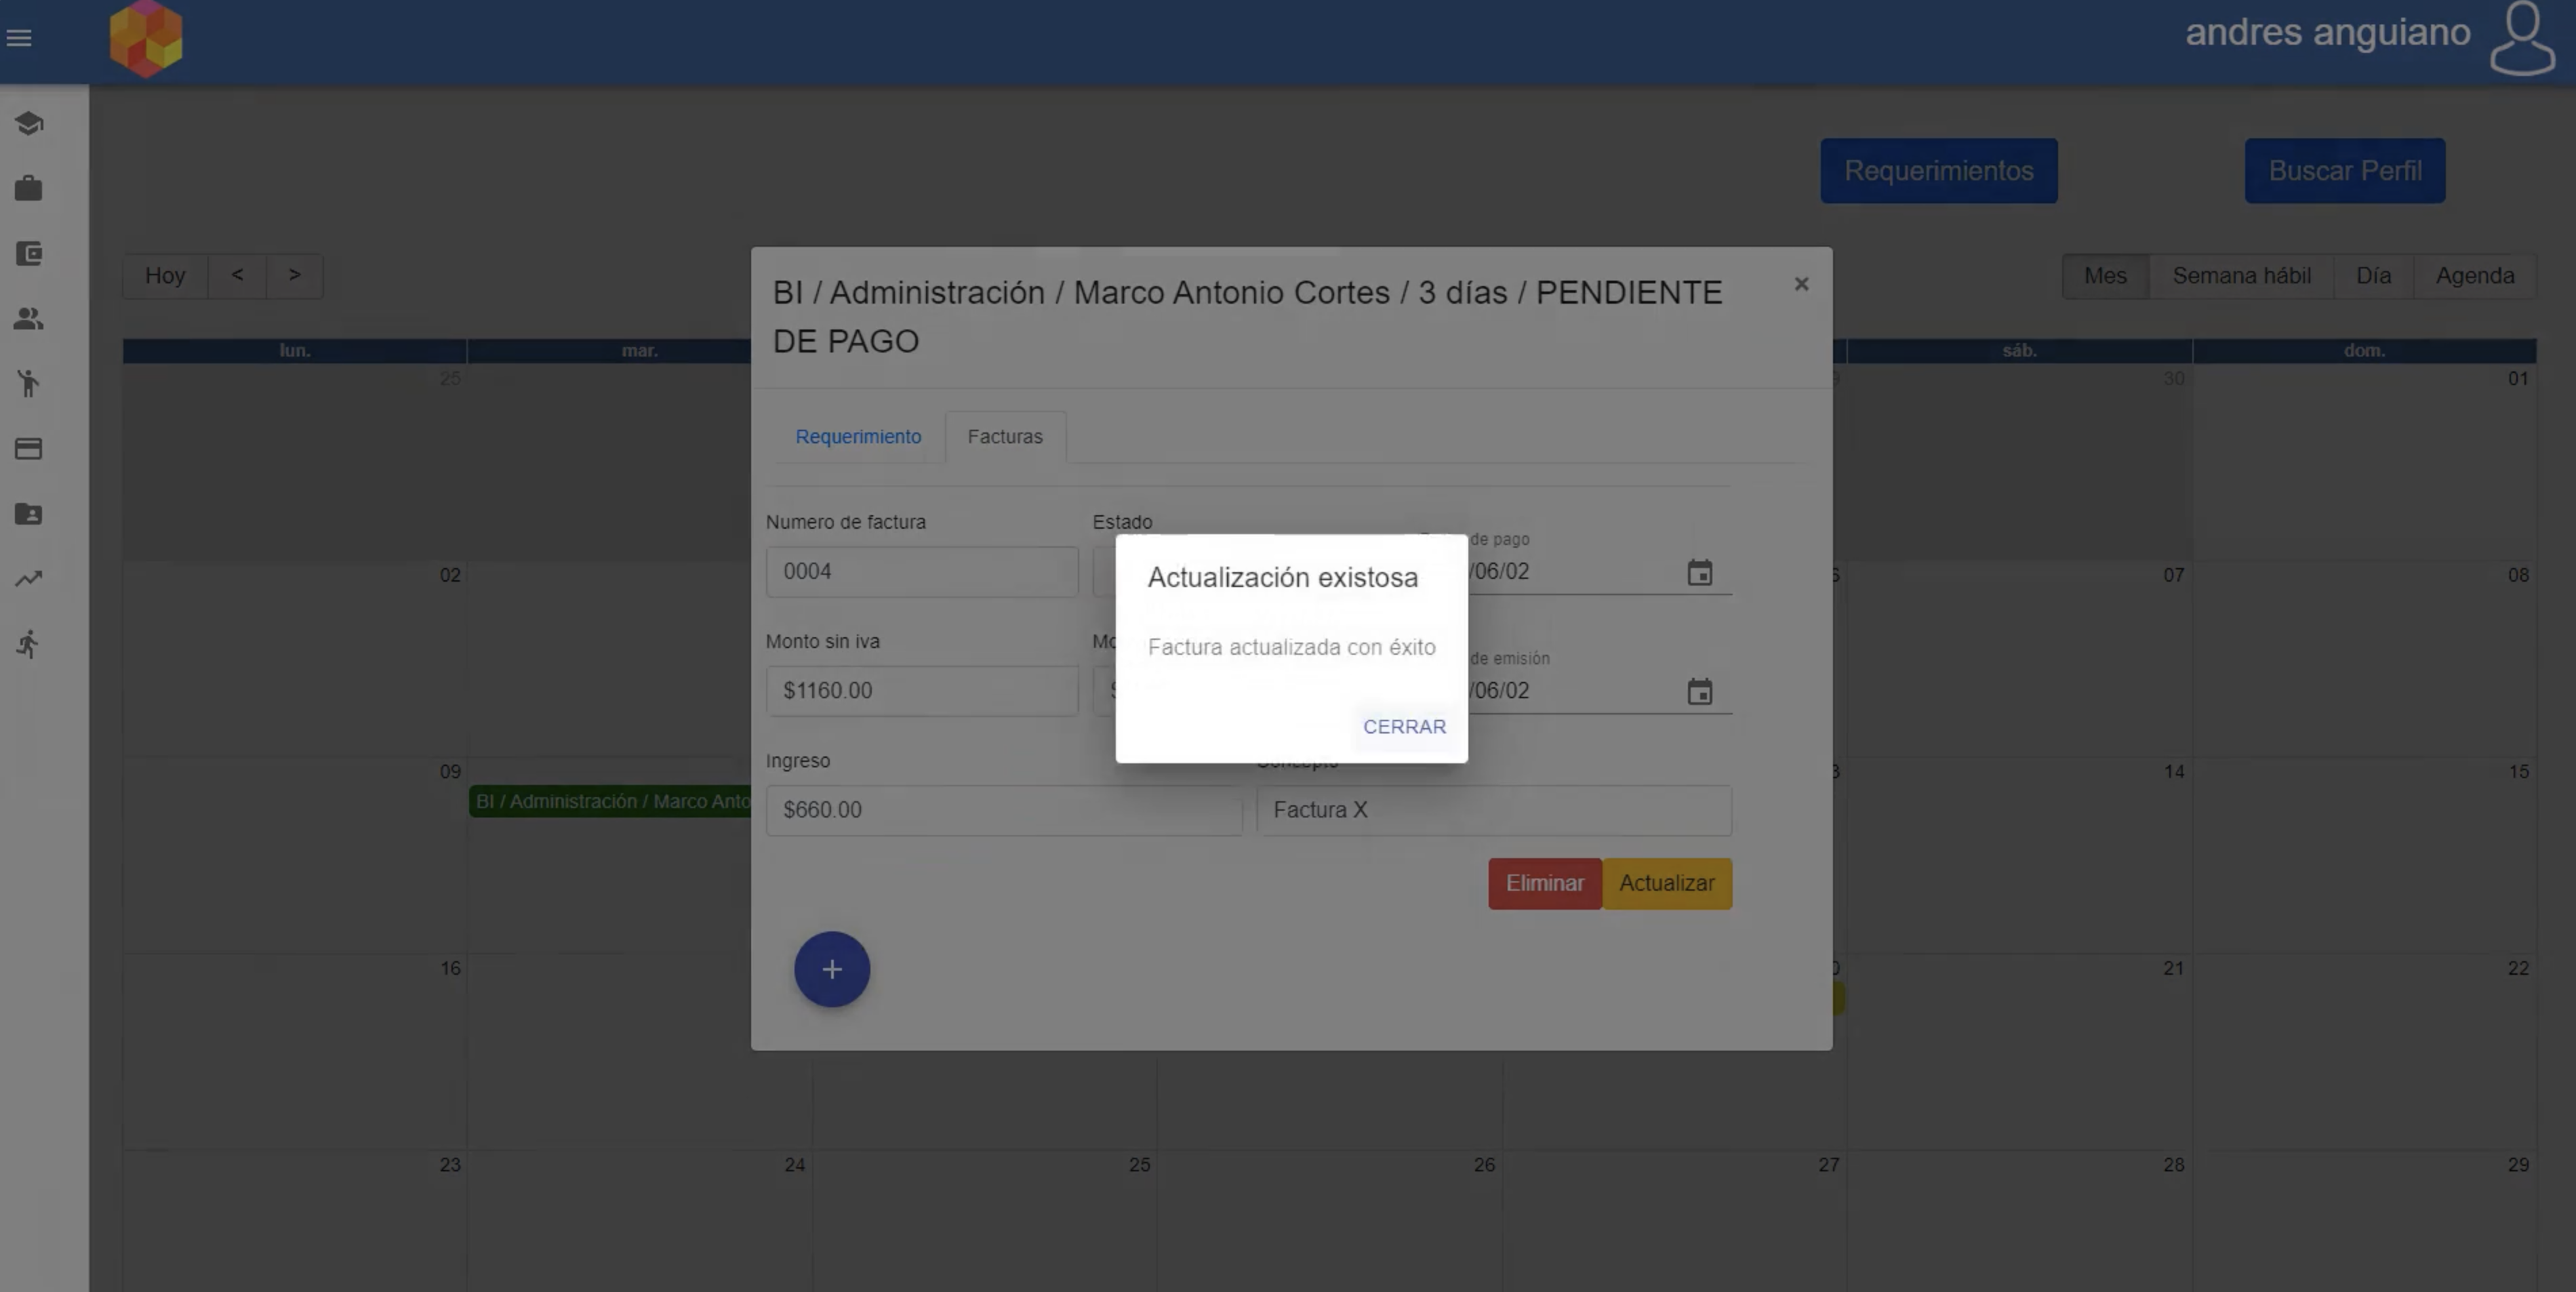Click the fecha de pago date field
Viewport: 2576px width, 1292px height.
(1575, 572)
